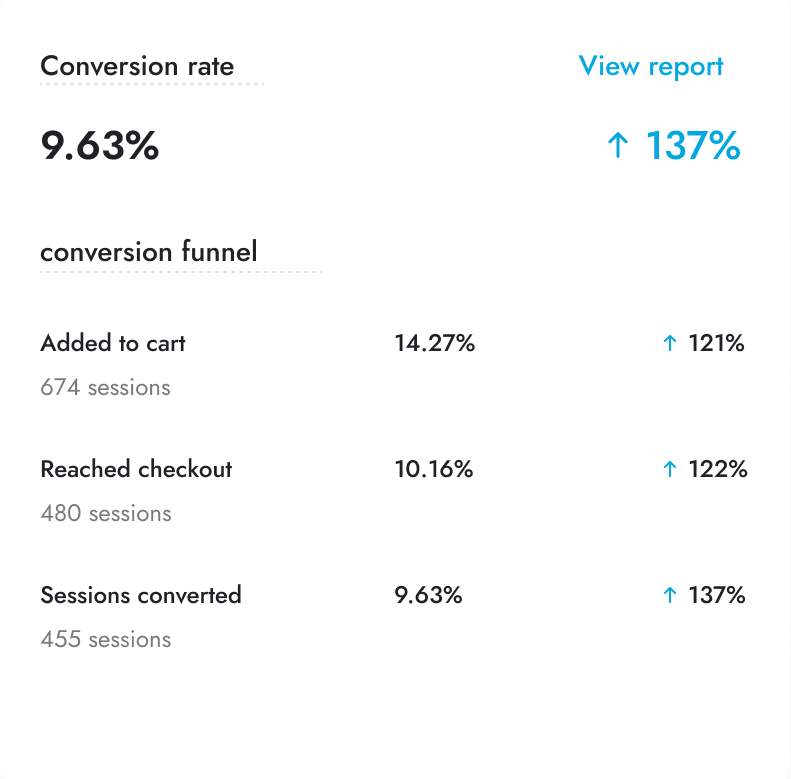
Task: Click the 122% change percentage
Action: point(718,470)
